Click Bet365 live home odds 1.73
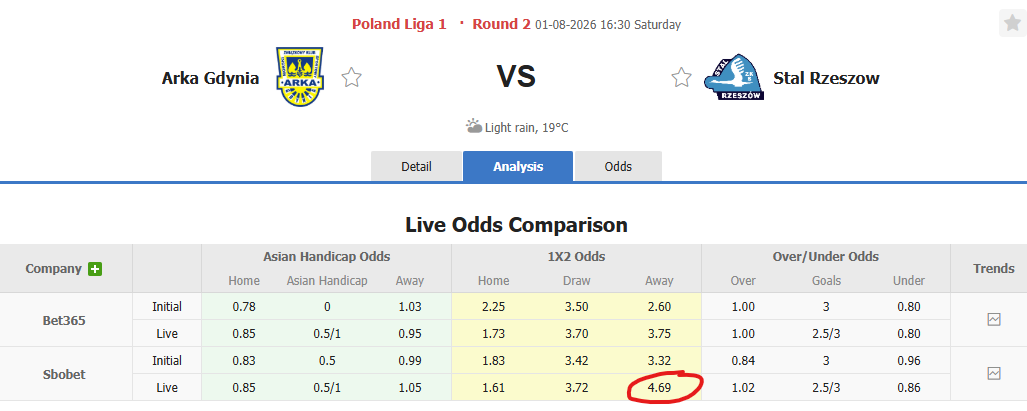 [493, 334]
